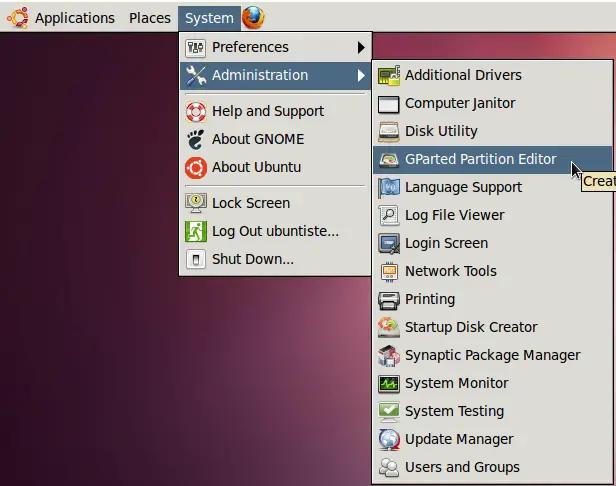Click the Disk Utility drive icon
The width and height of the screenshot is (616, 486).
click(389, 132)
